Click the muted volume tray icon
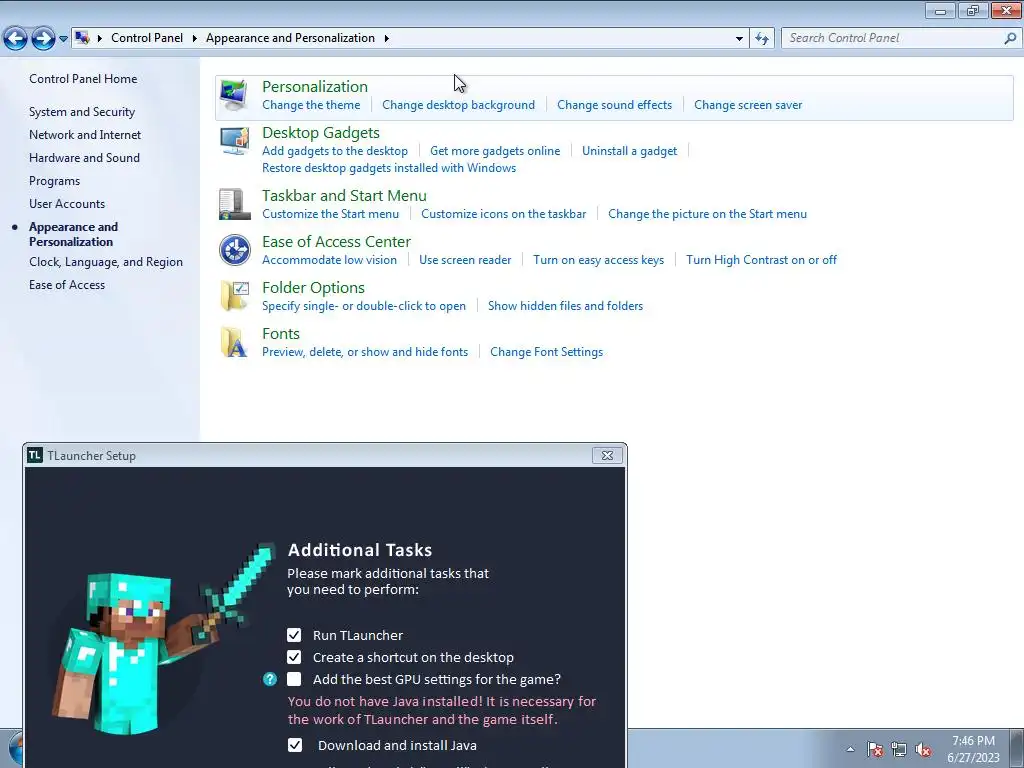This screenshot has width=1024, height=768. [923, 749]
